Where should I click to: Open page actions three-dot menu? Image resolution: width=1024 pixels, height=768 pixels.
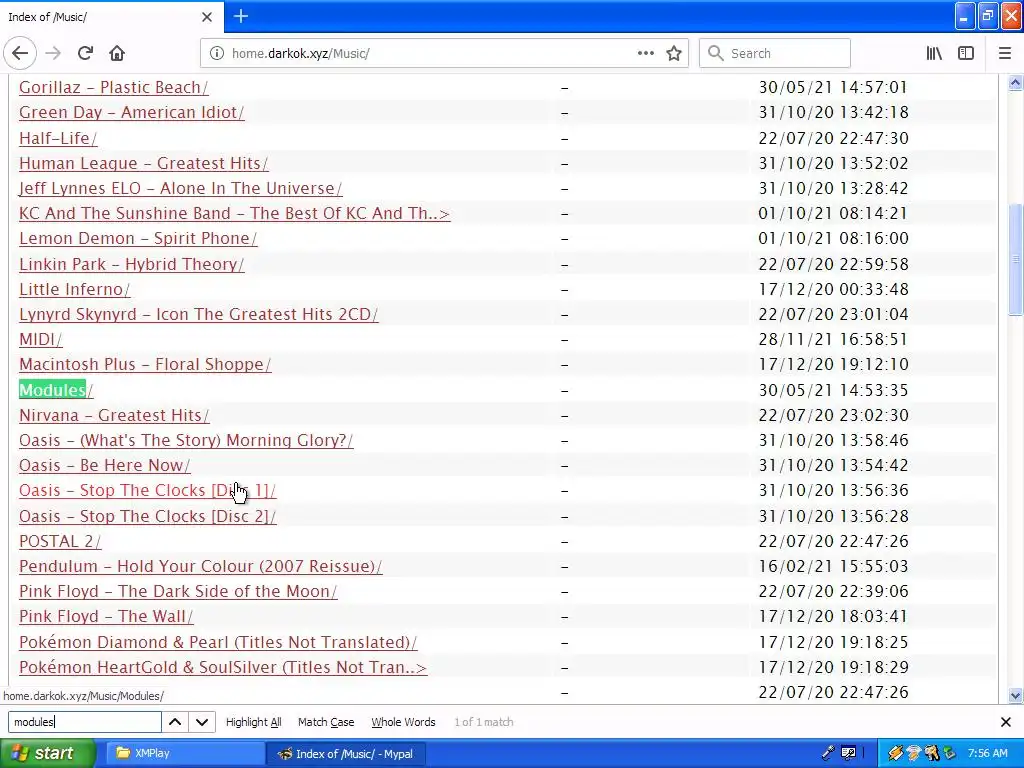[645, 54]
